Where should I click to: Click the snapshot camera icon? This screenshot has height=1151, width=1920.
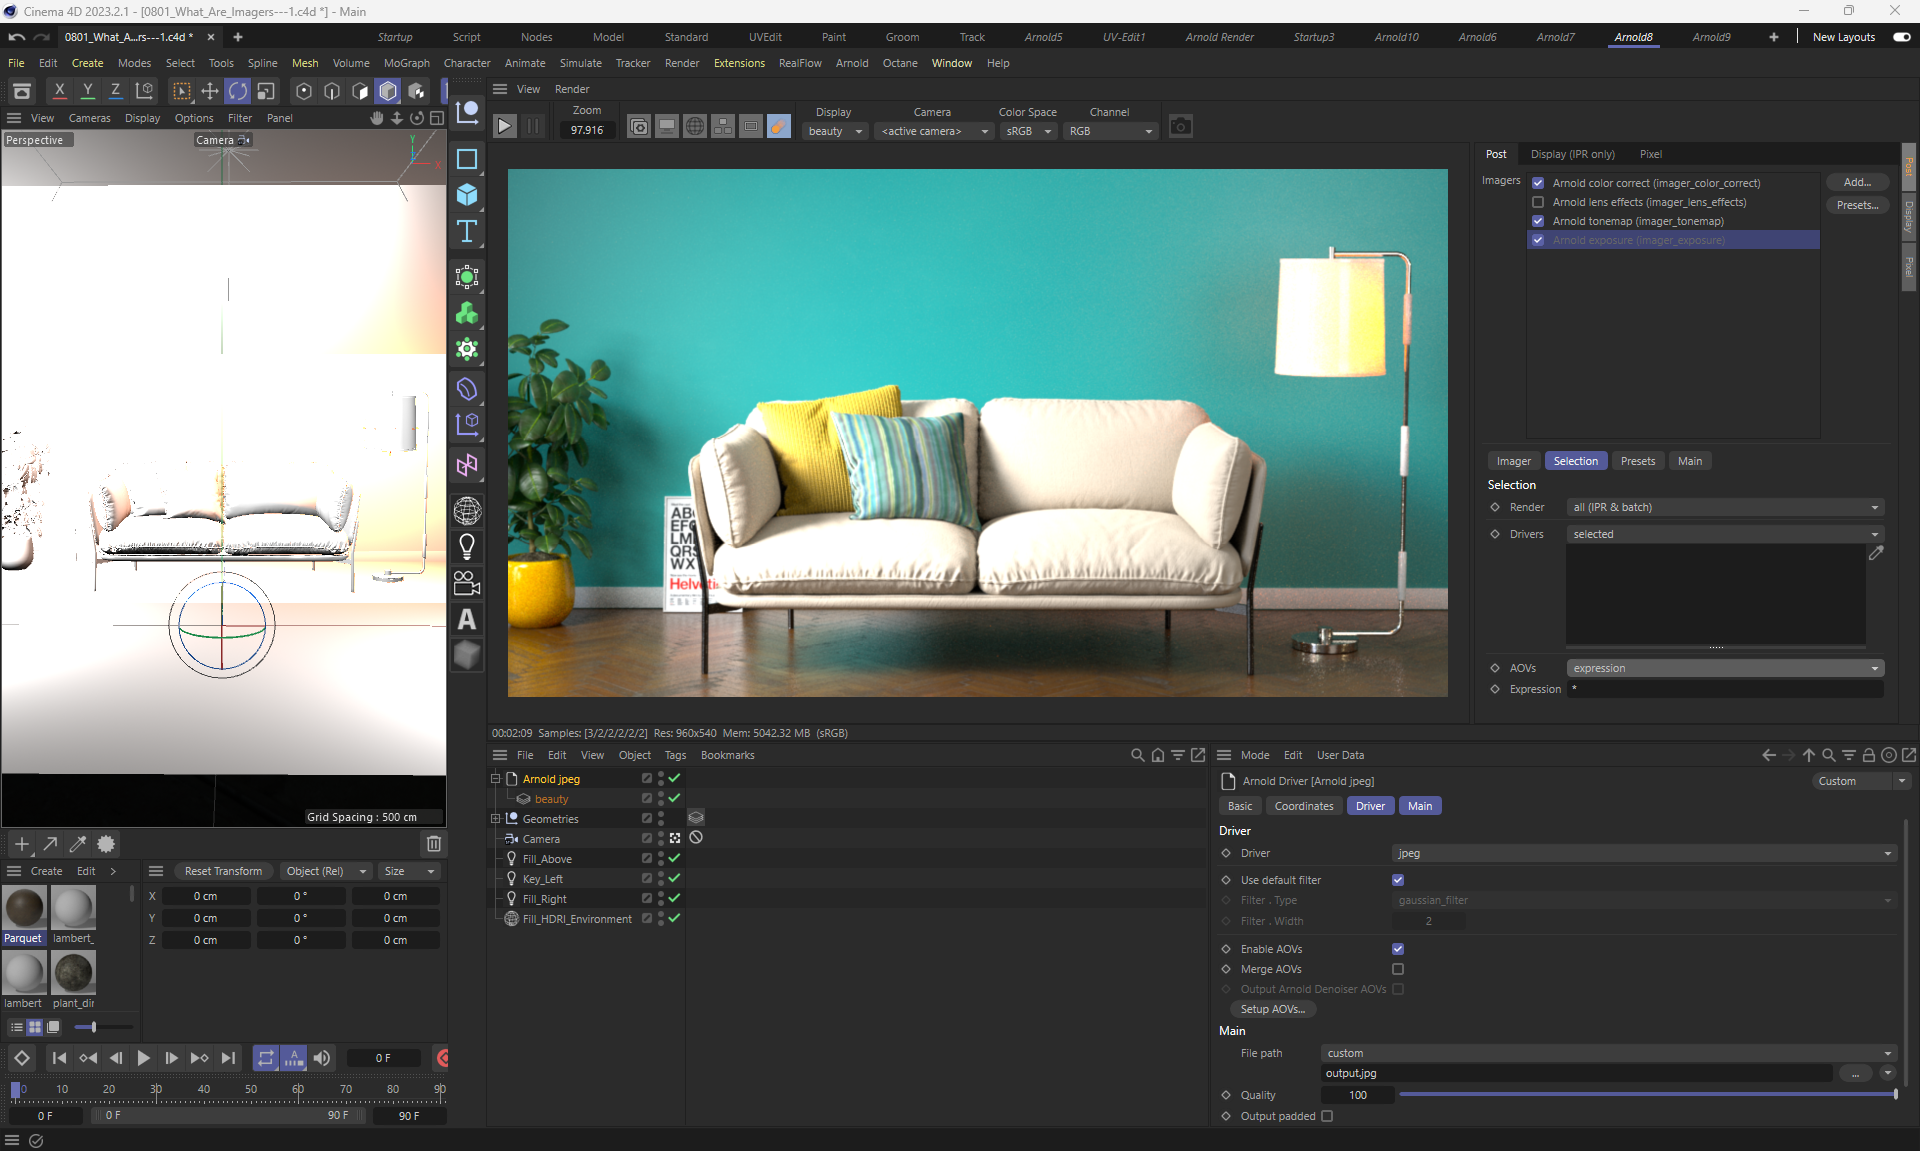tap(1180, 127)
